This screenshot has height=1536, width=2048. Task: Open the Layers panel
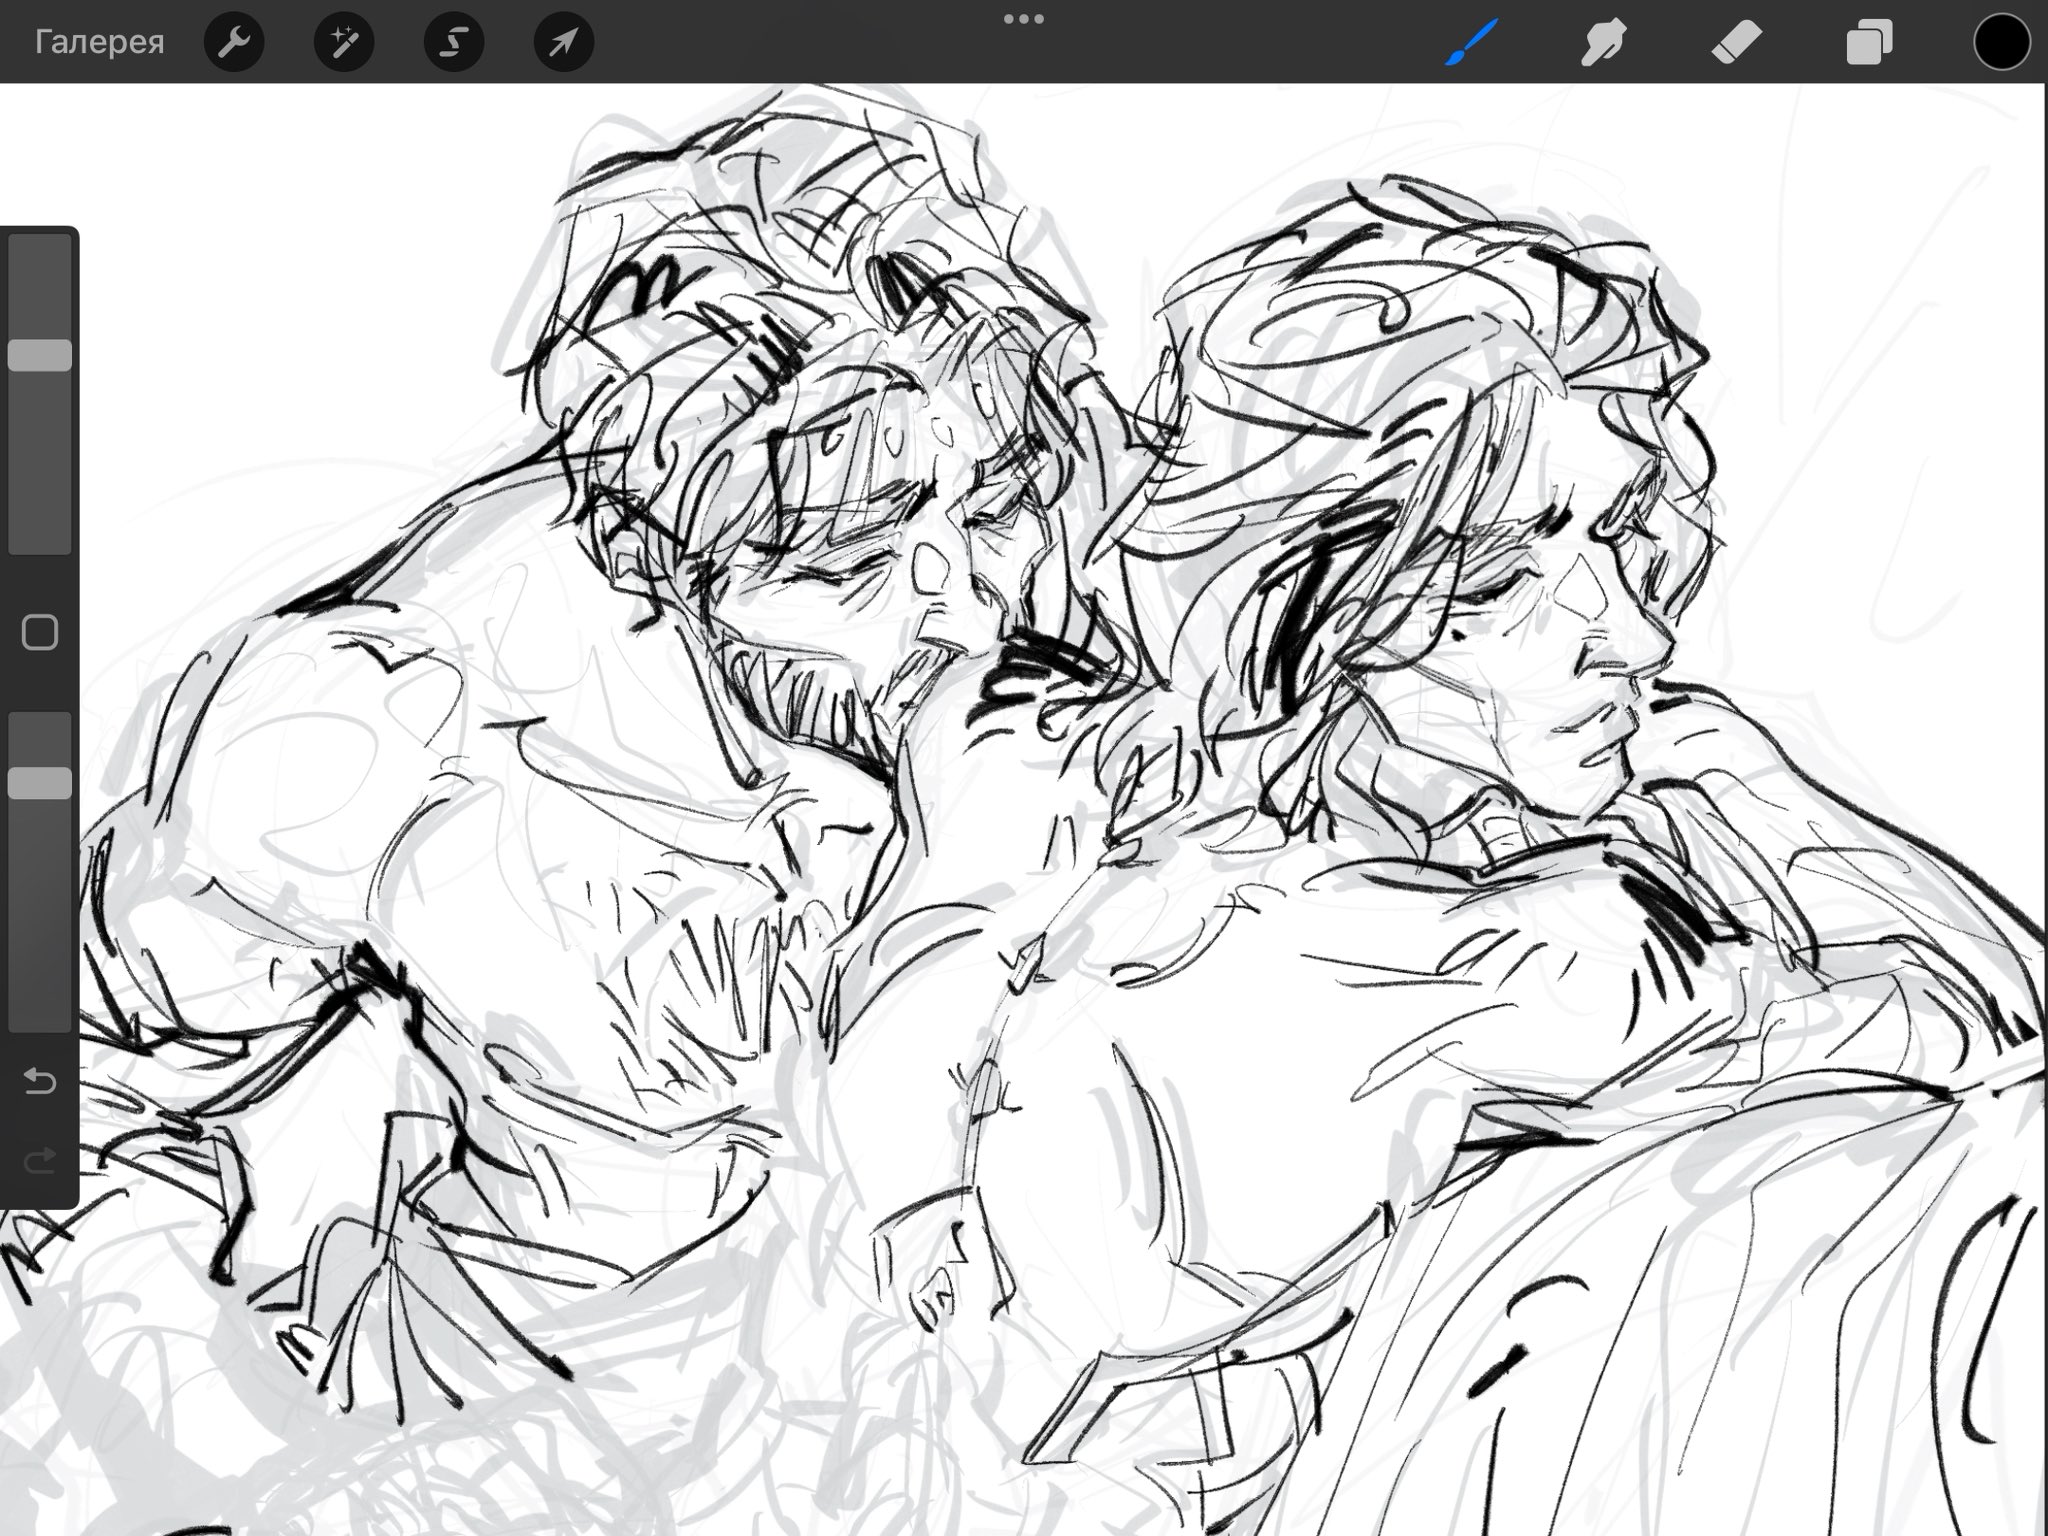tap(1869, 42)
